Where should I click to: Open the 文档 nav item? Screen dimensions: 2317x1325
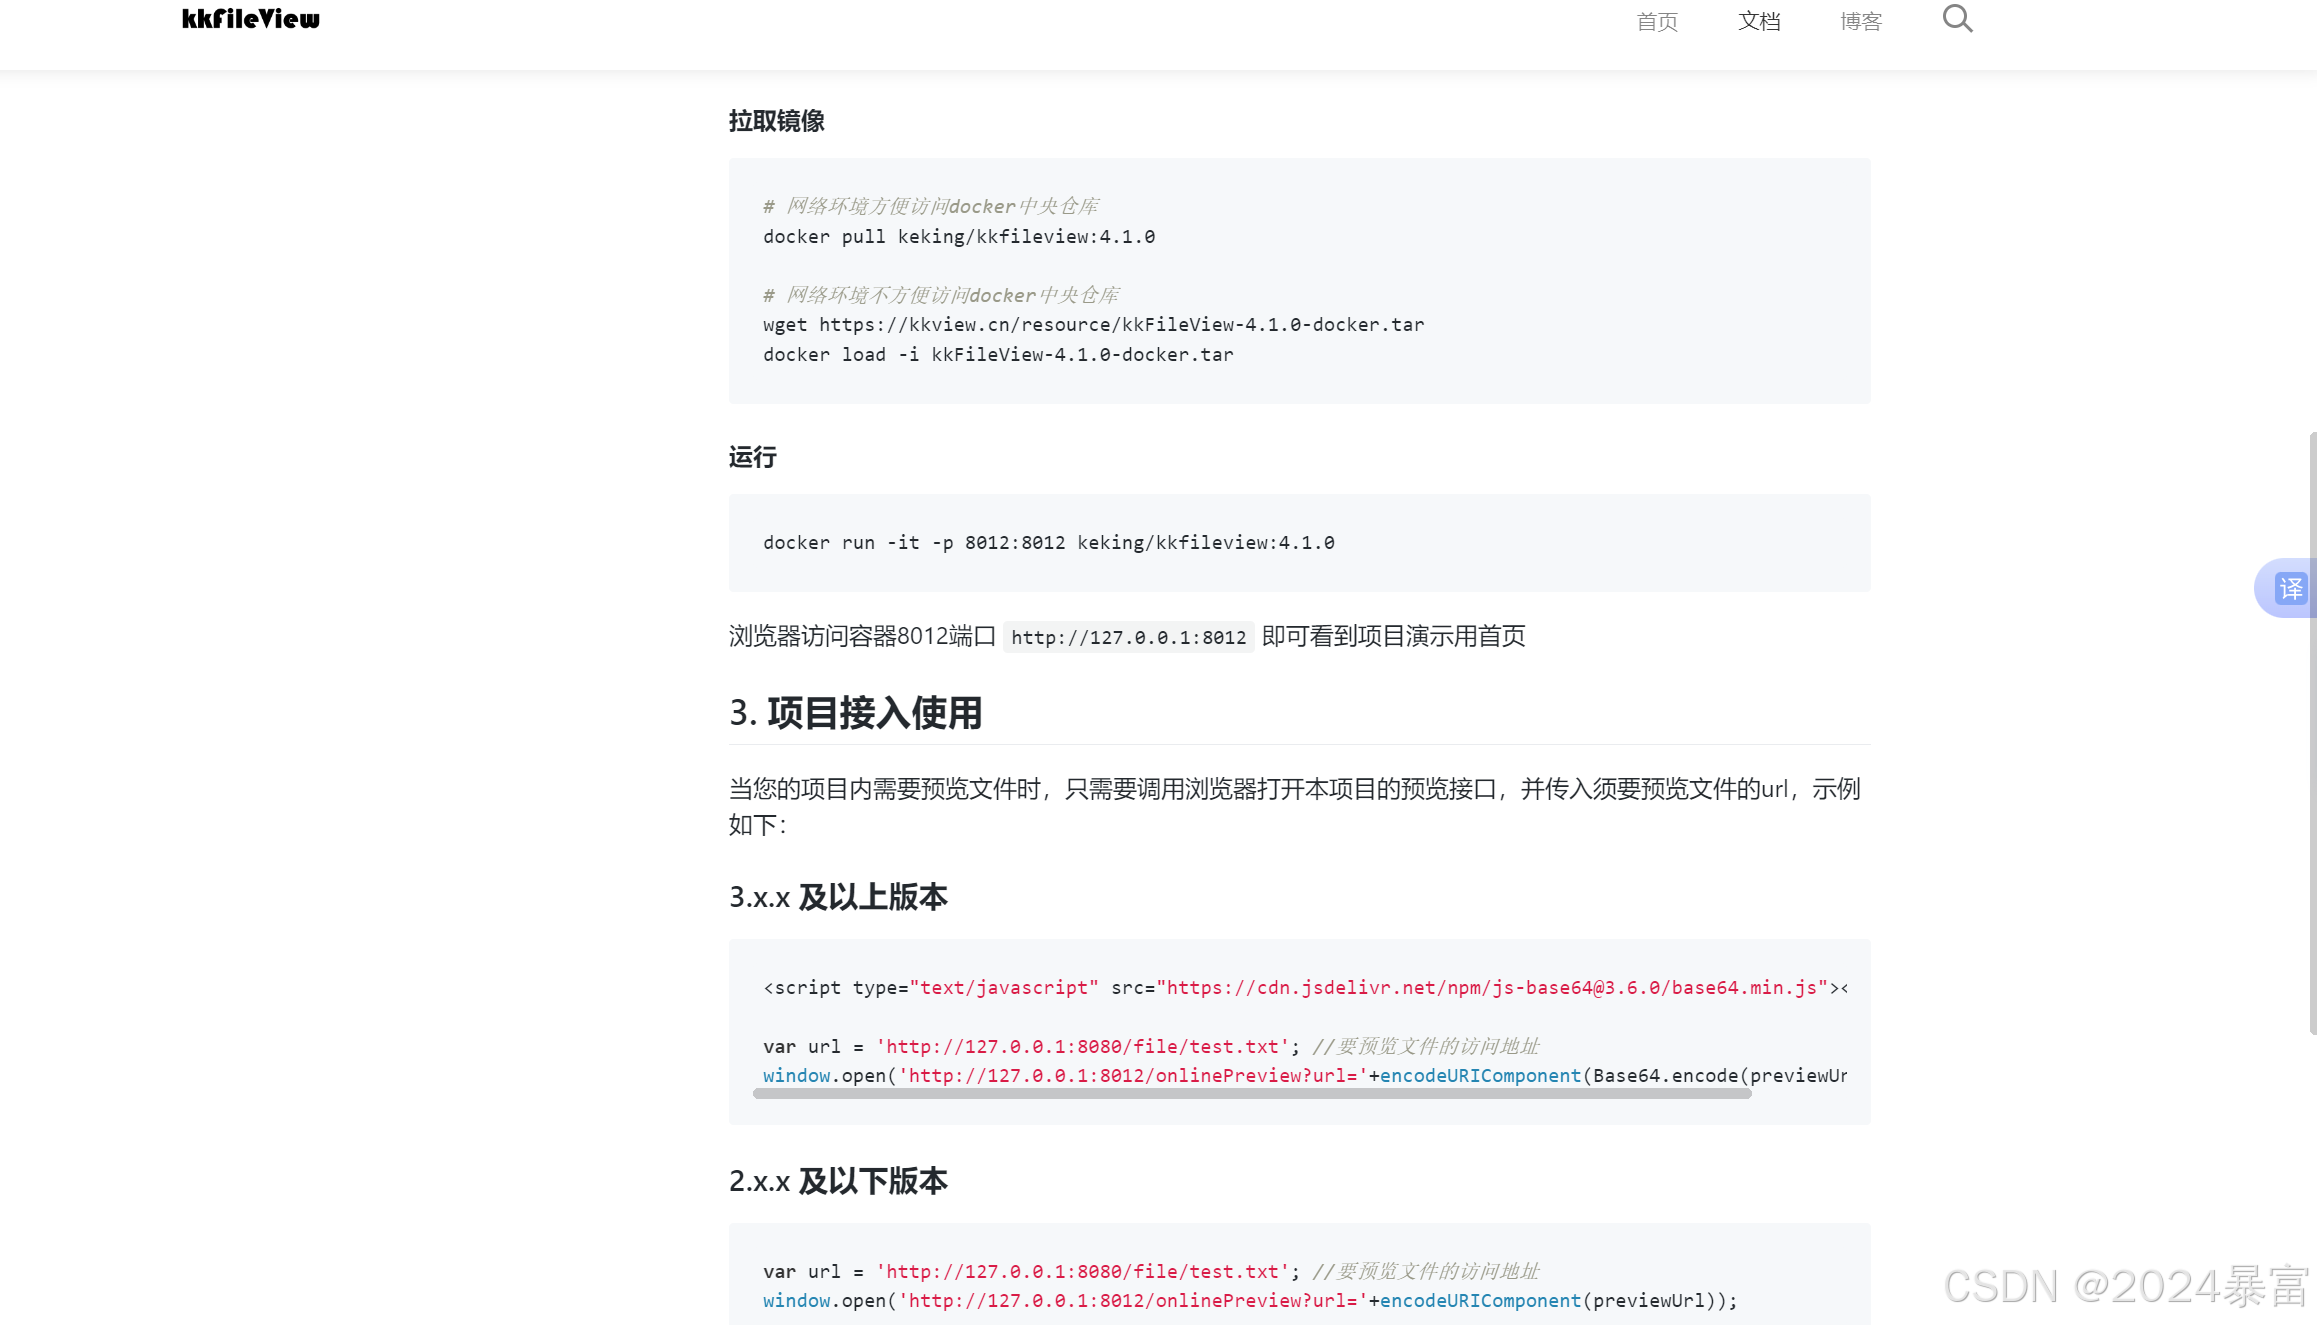point(1759,22)
